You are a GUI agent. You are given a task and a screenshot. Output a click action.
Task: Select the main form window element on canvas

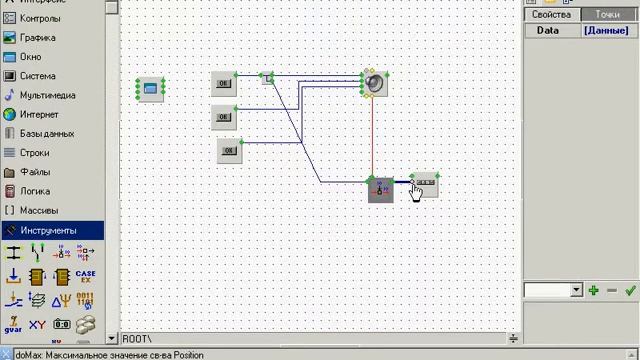click(151, 89)
